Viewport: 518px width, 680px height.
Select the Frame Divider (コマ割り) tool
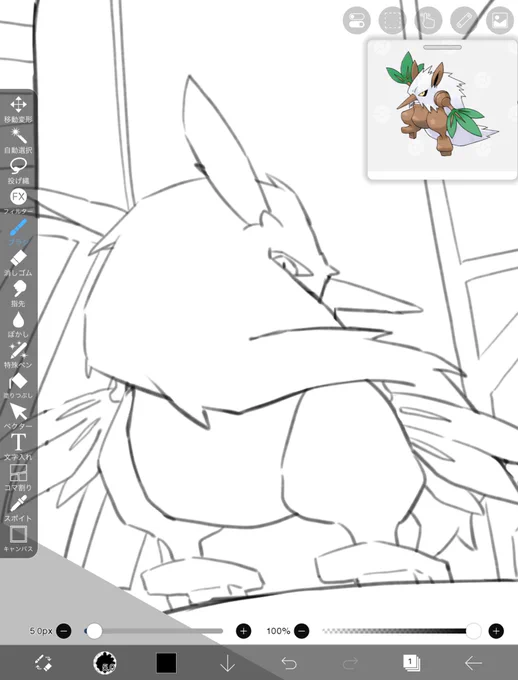pos(18,478)
